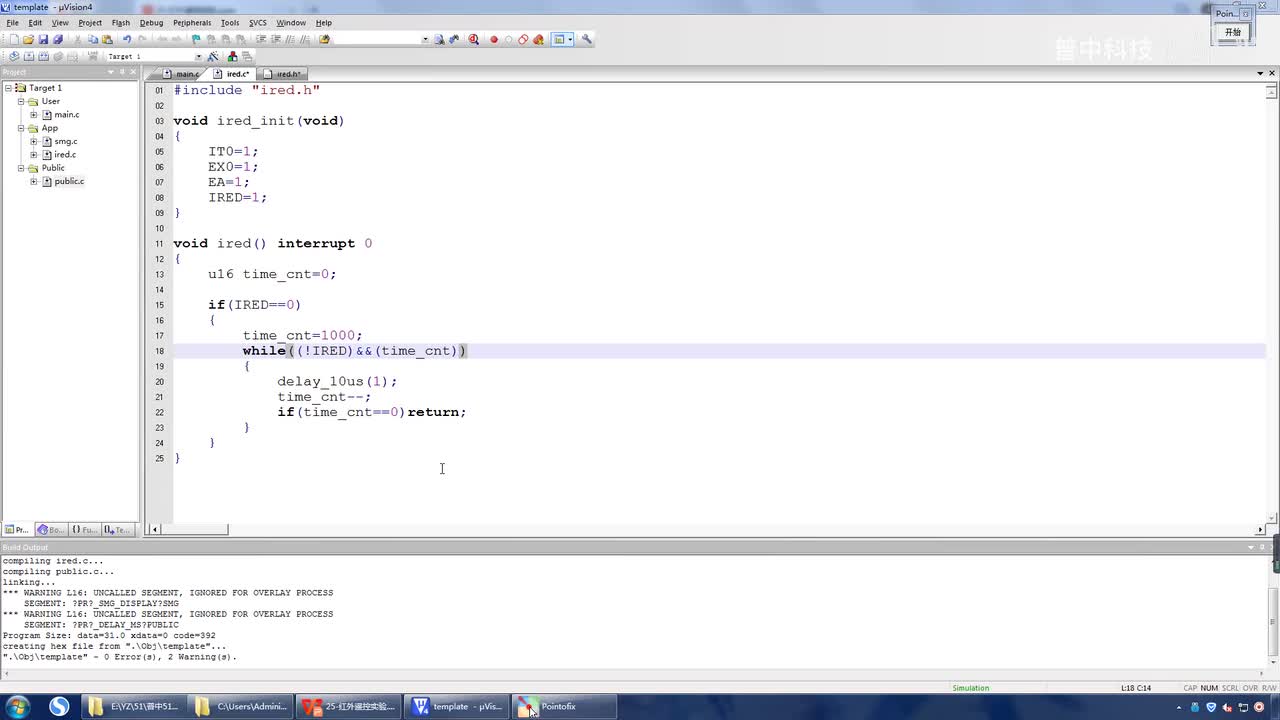Build the target with Build icon
The height and width of the screenshot is (720, 1280).
[29, 56]
